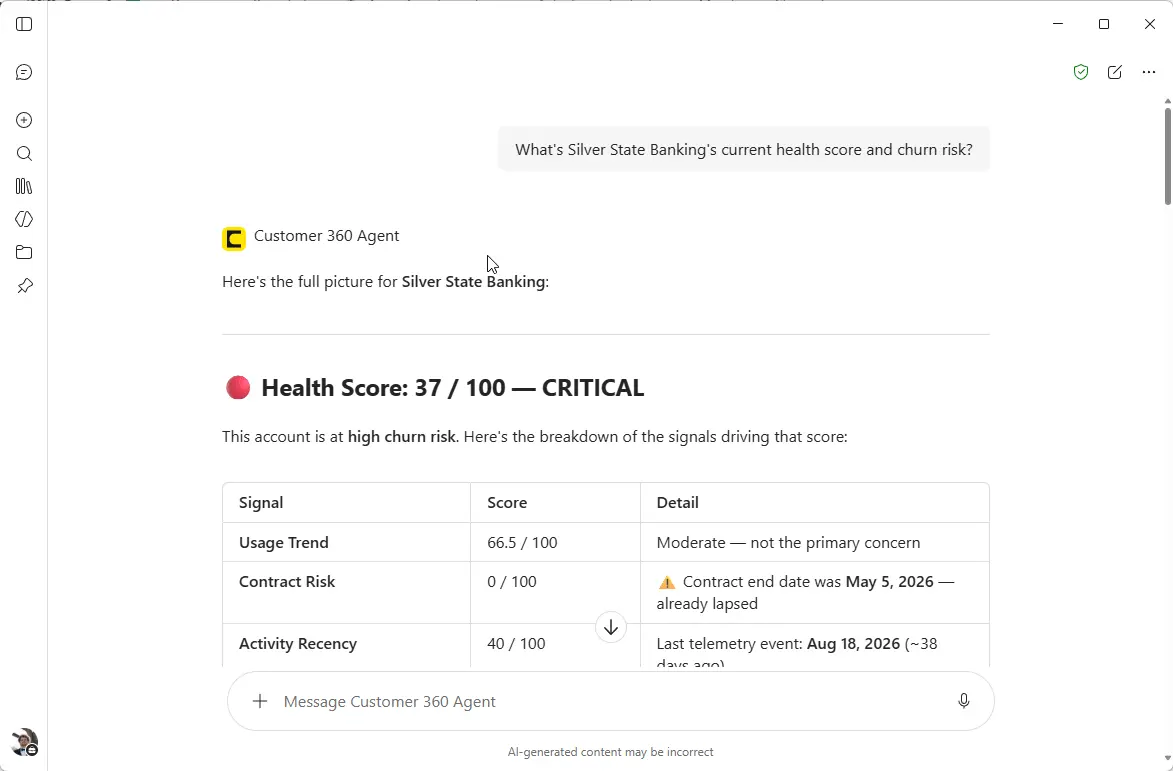The image size is (1173, 771).
Task: Open the folder icon in sidebar
Action: (24, 253)
